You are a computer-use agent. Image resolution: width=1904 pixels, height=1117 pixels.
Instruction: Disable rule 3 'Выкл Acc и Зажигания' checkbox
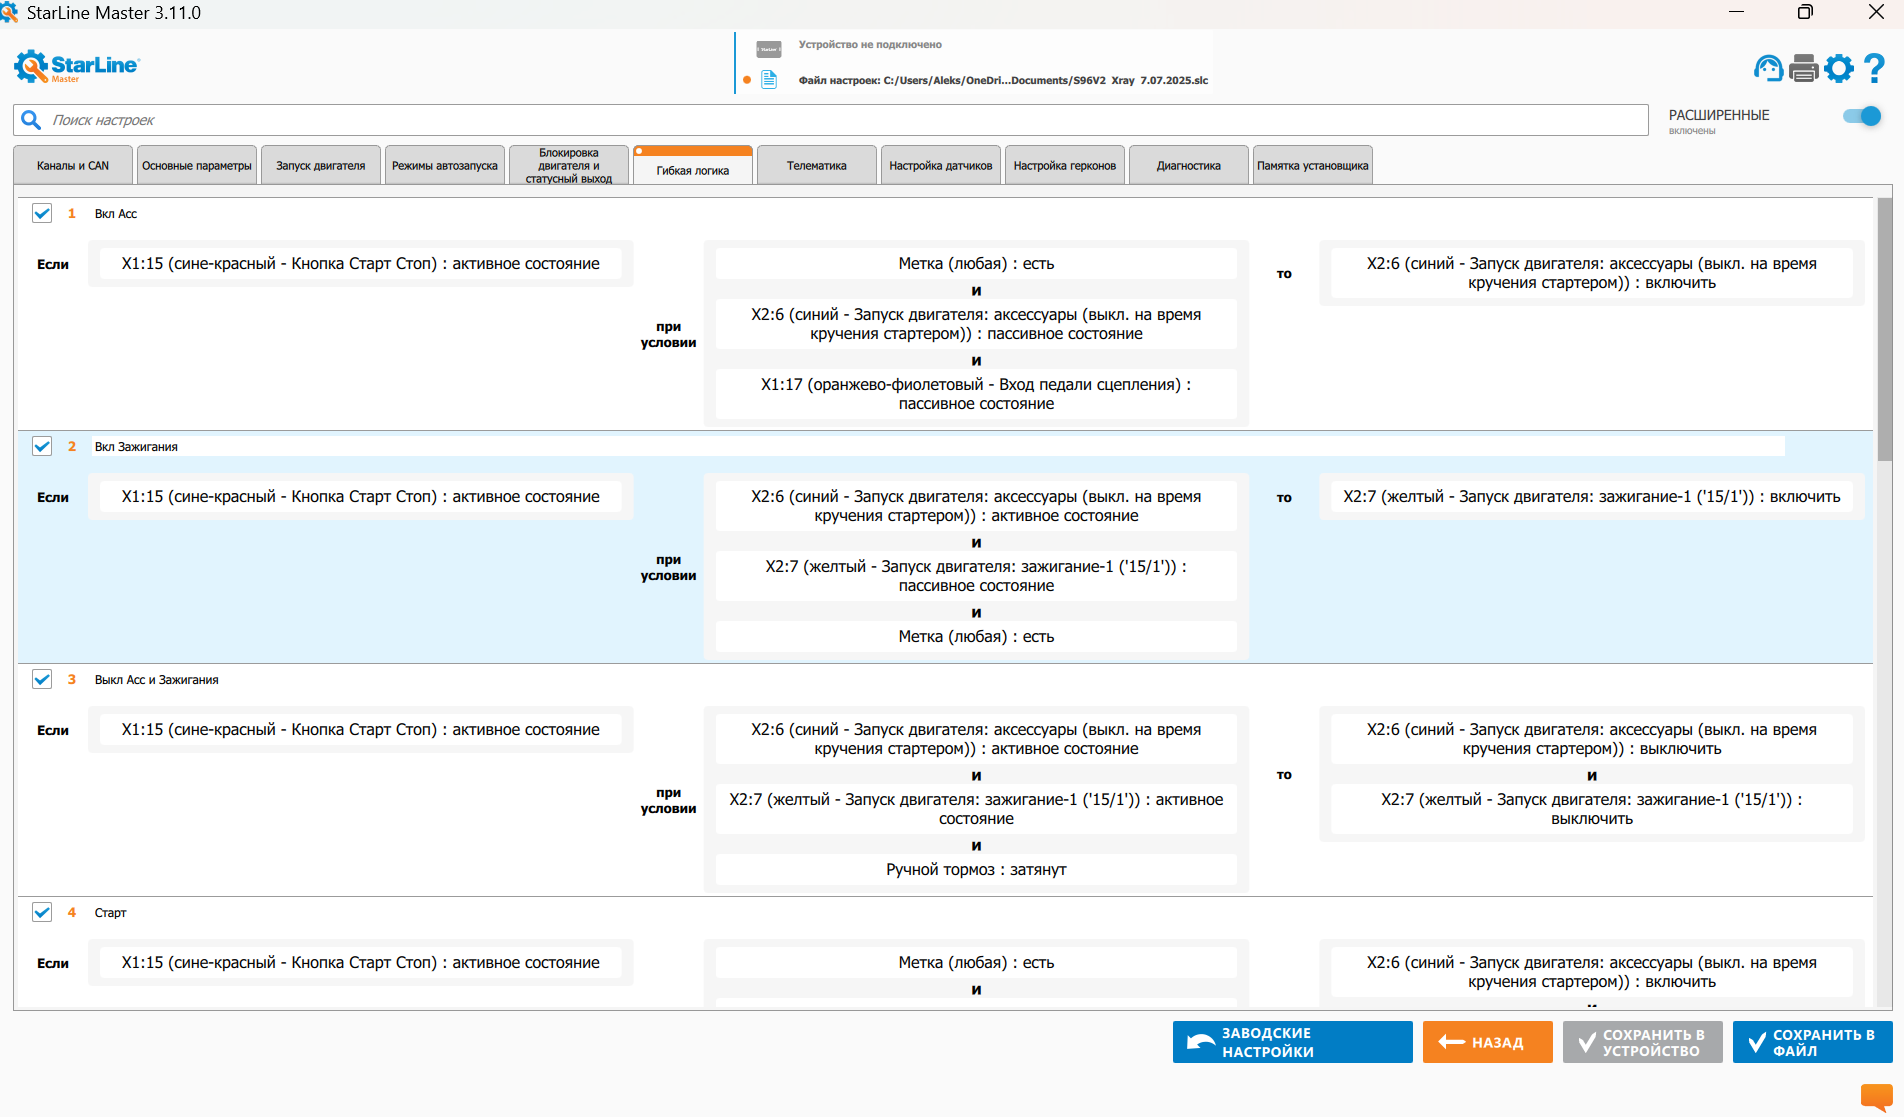(x=42, y=679)
